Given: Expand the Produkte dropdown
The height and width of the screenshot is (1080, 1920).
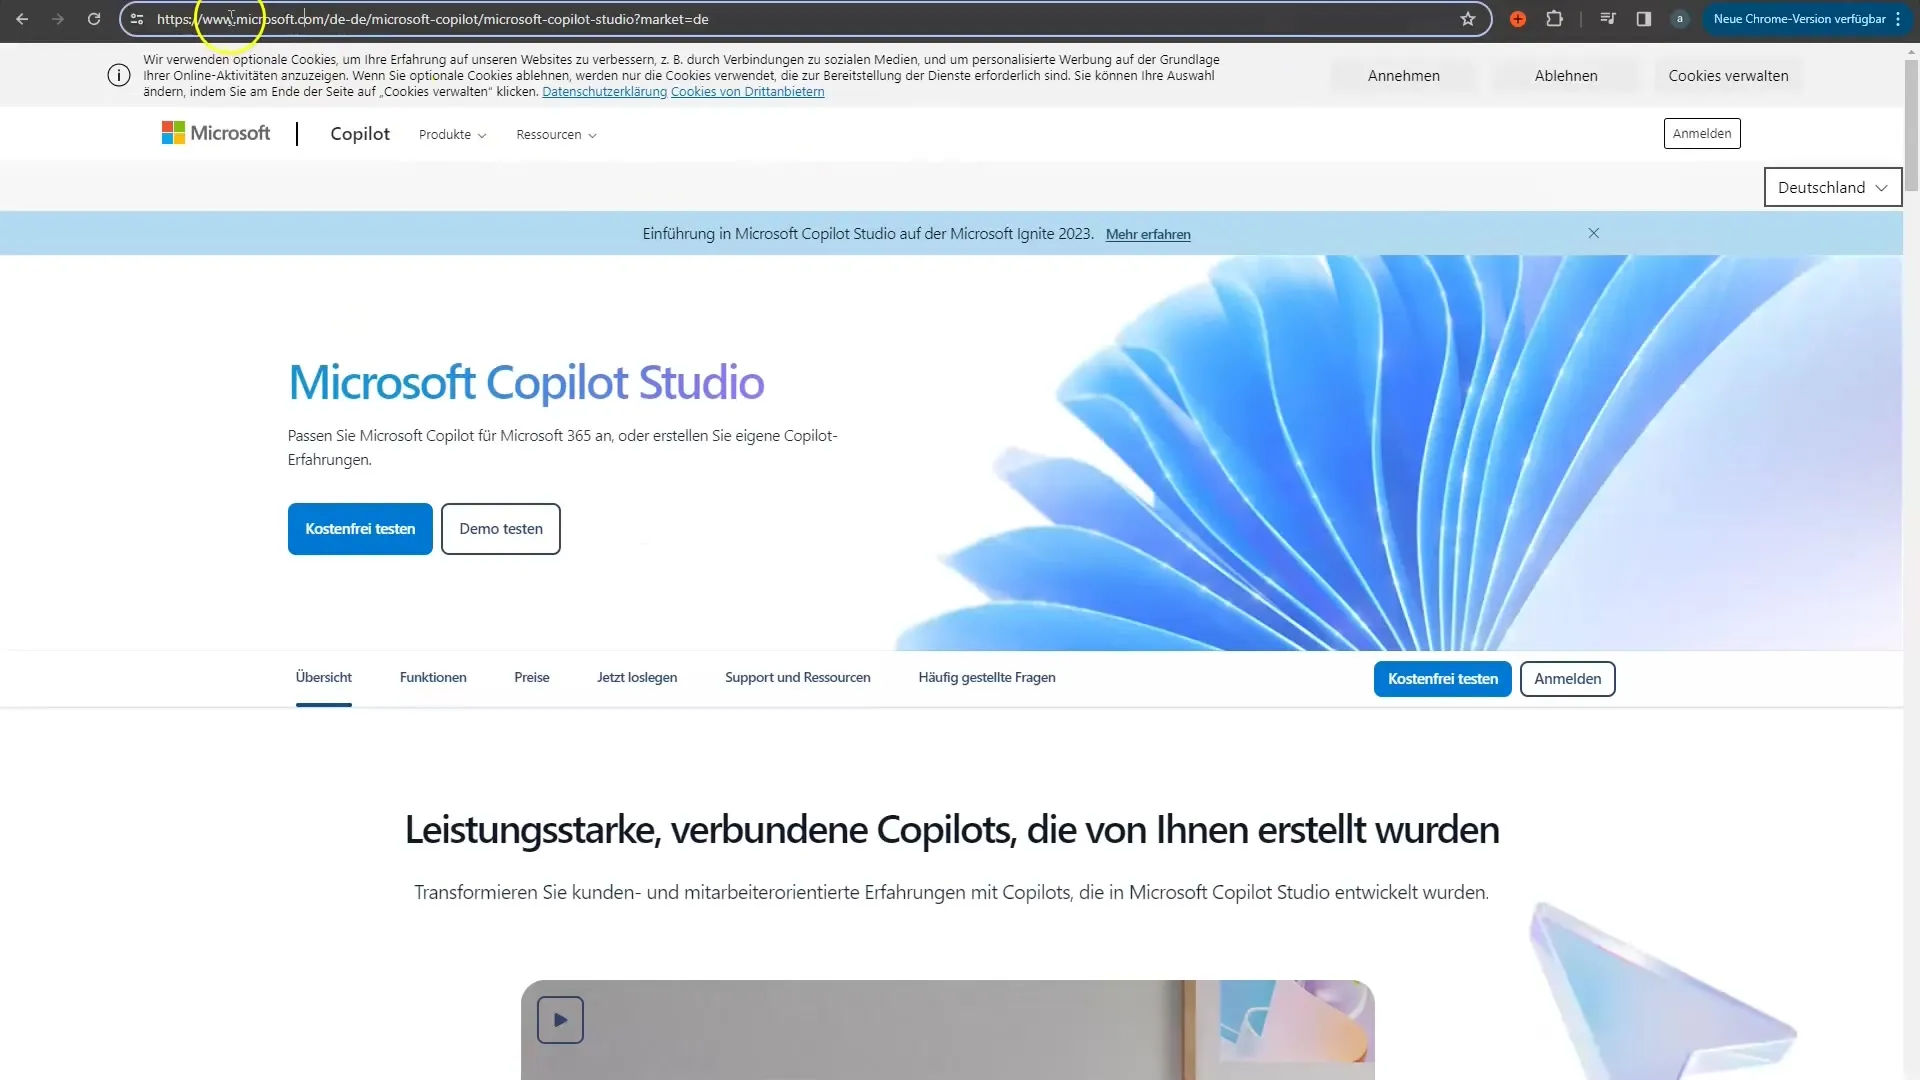Looking at the screenshot, I should (453, 135).
